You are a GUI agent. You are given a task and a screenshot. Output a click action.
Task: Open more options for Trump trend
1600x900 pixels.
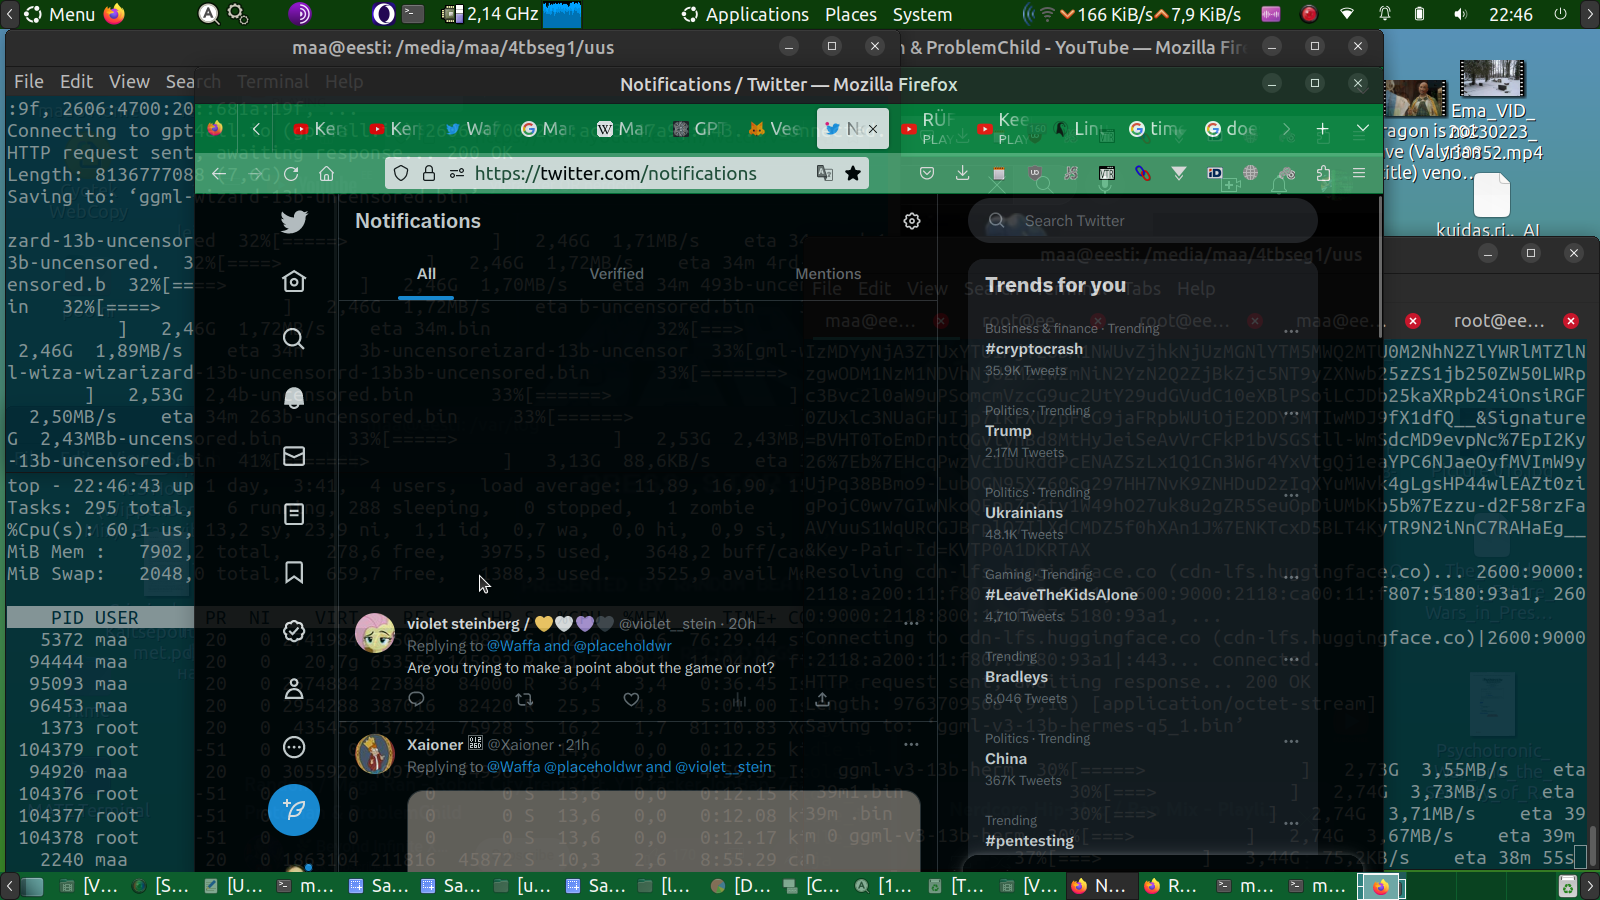[x=1291, y=412]
